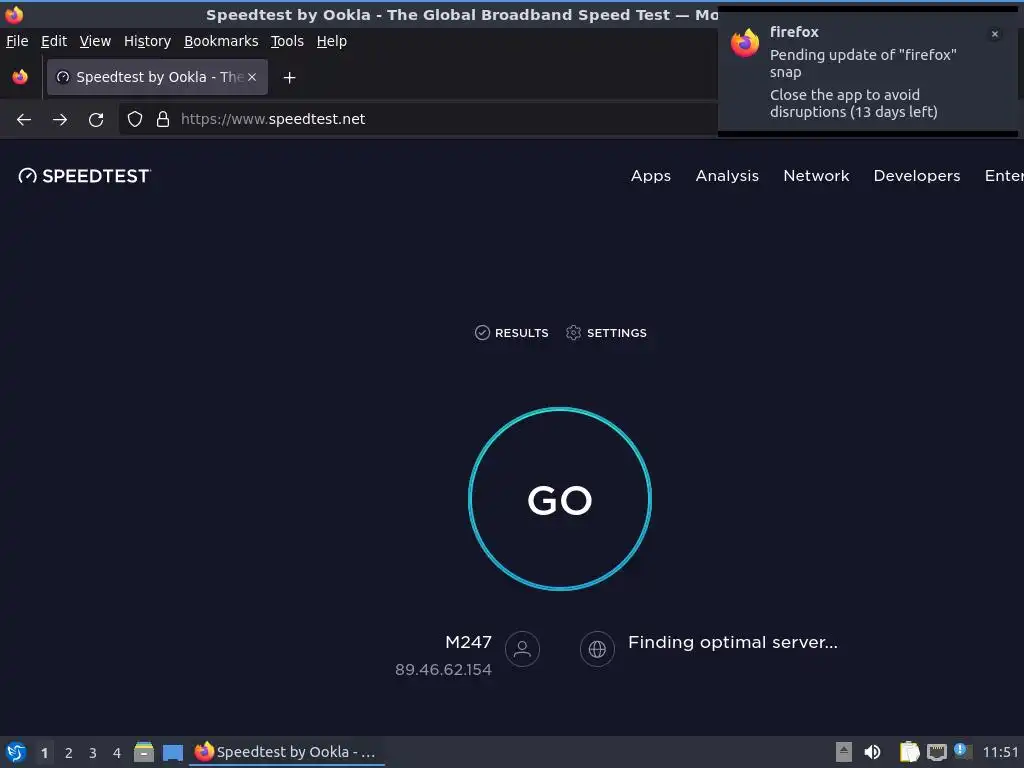
Task: Open tracking protection shield icon
Action: (135, 119)
